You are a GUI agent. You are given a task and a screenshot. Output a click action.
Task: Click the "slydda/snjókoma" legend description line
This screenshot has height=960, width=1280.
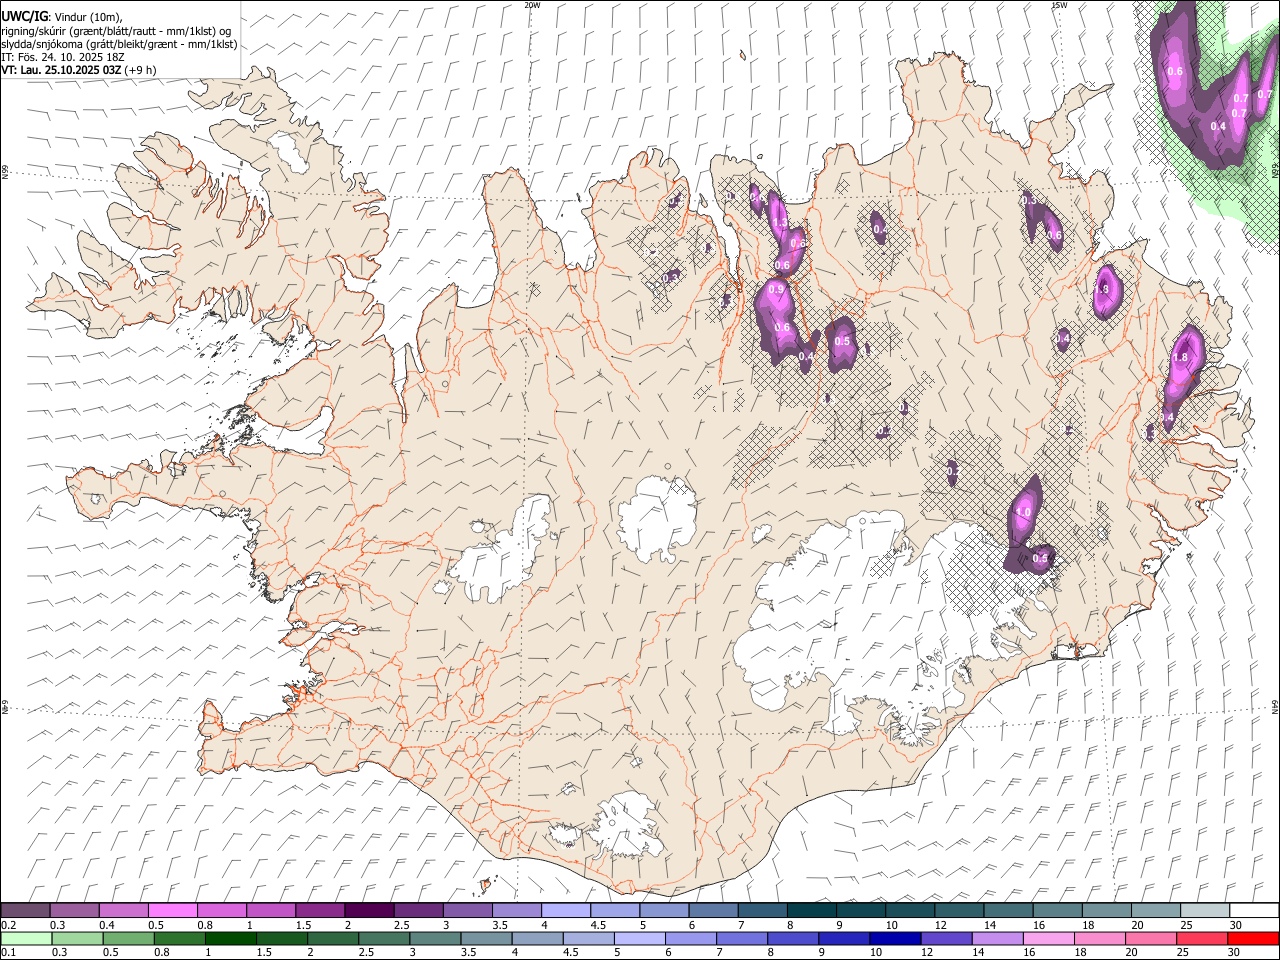point(119,44)
